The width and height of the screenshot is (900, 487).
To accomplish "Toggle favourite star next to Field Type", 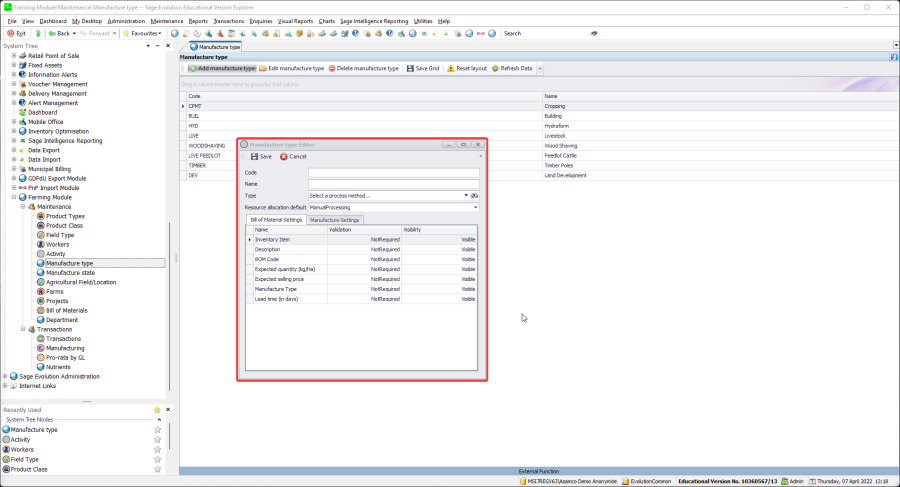I will click(x=157, y=459).
